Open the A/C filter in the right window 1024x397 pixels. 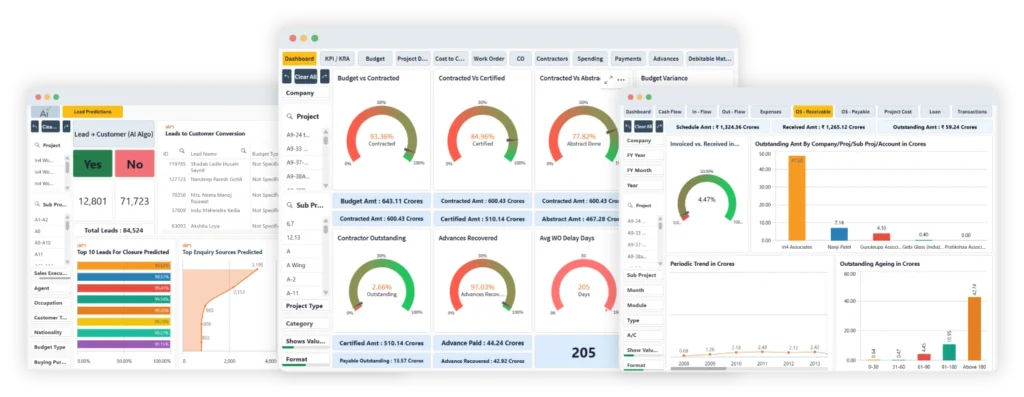[643, 335]
